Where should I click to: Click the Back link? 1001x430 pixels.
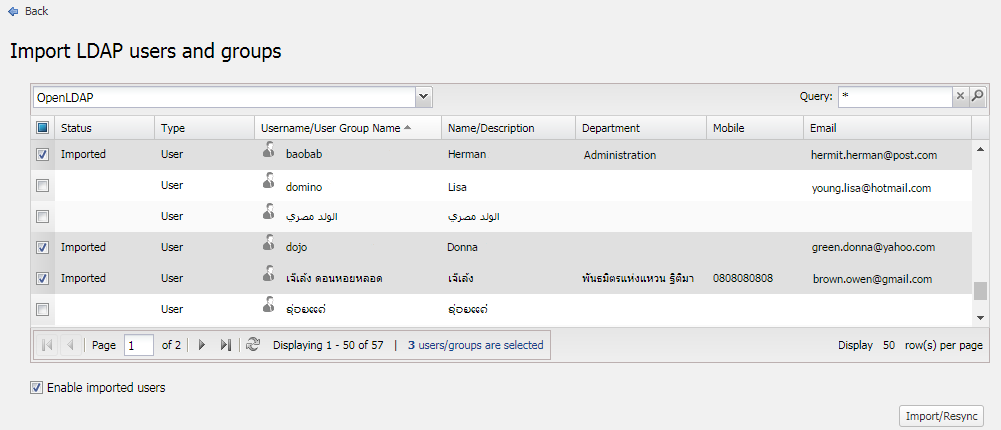[36, 11]
